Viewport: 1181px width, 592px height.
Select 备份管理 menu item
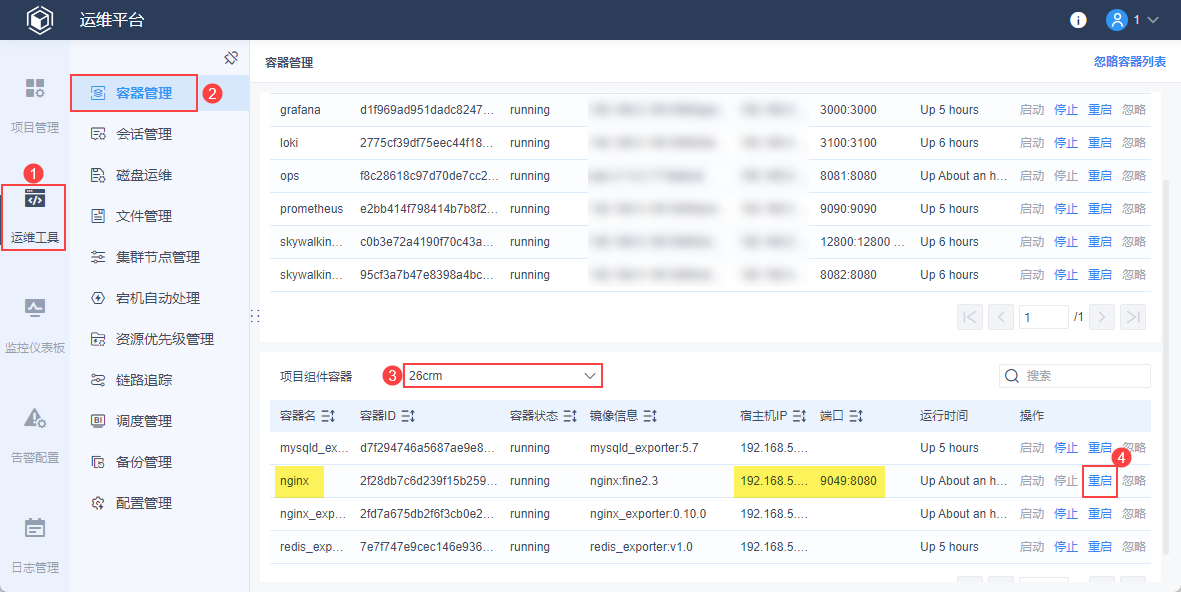coord(144,462)
